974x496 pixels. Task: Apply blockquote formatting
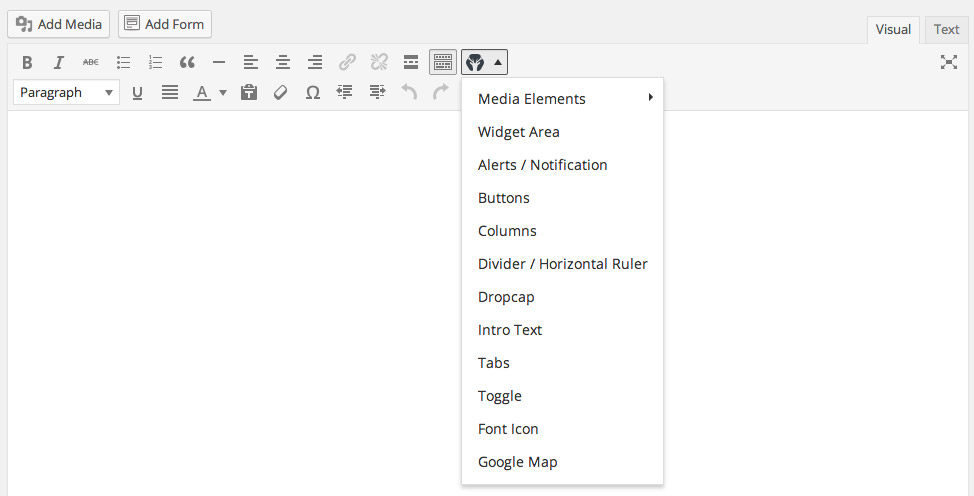(187, 62)
